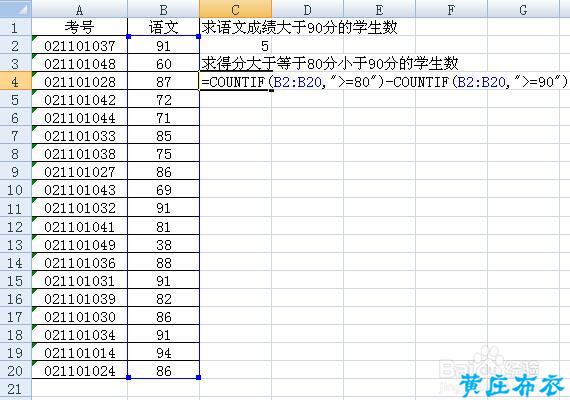Click result cell showing 5
The height and width of the screenshot is (400, 570).
tap(235, 45)
